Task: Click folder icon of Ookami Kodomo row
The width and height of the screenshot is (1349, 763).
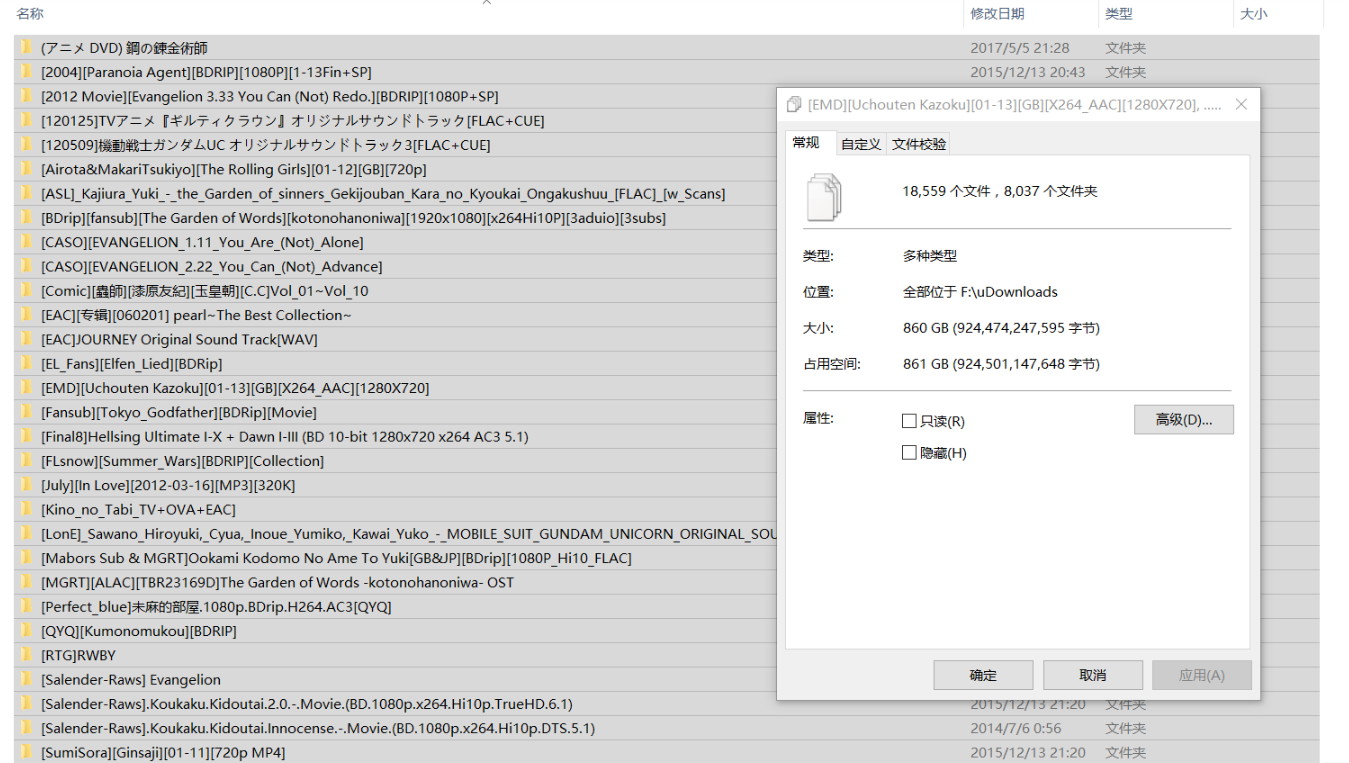Action: pyautogui.click(x=27, y=558)
